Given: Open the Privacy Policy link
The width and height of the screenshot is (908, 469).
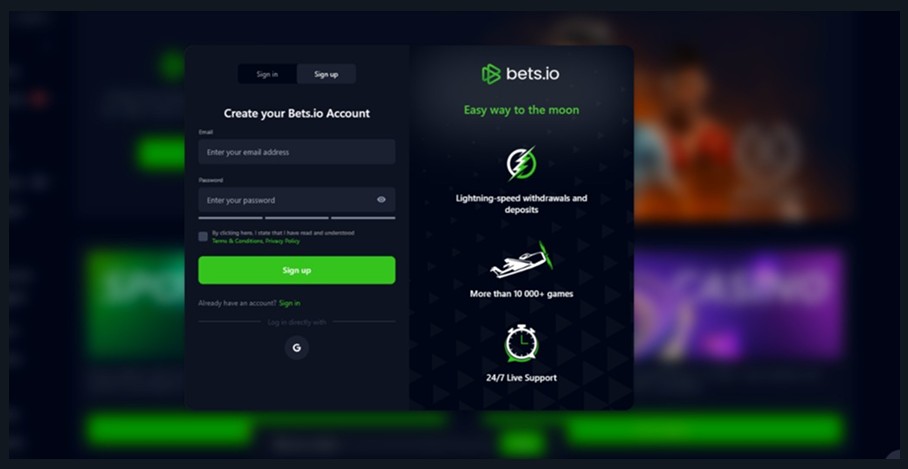Looking at the screenshot, I should pyautogui.click(x=283, y=241).
